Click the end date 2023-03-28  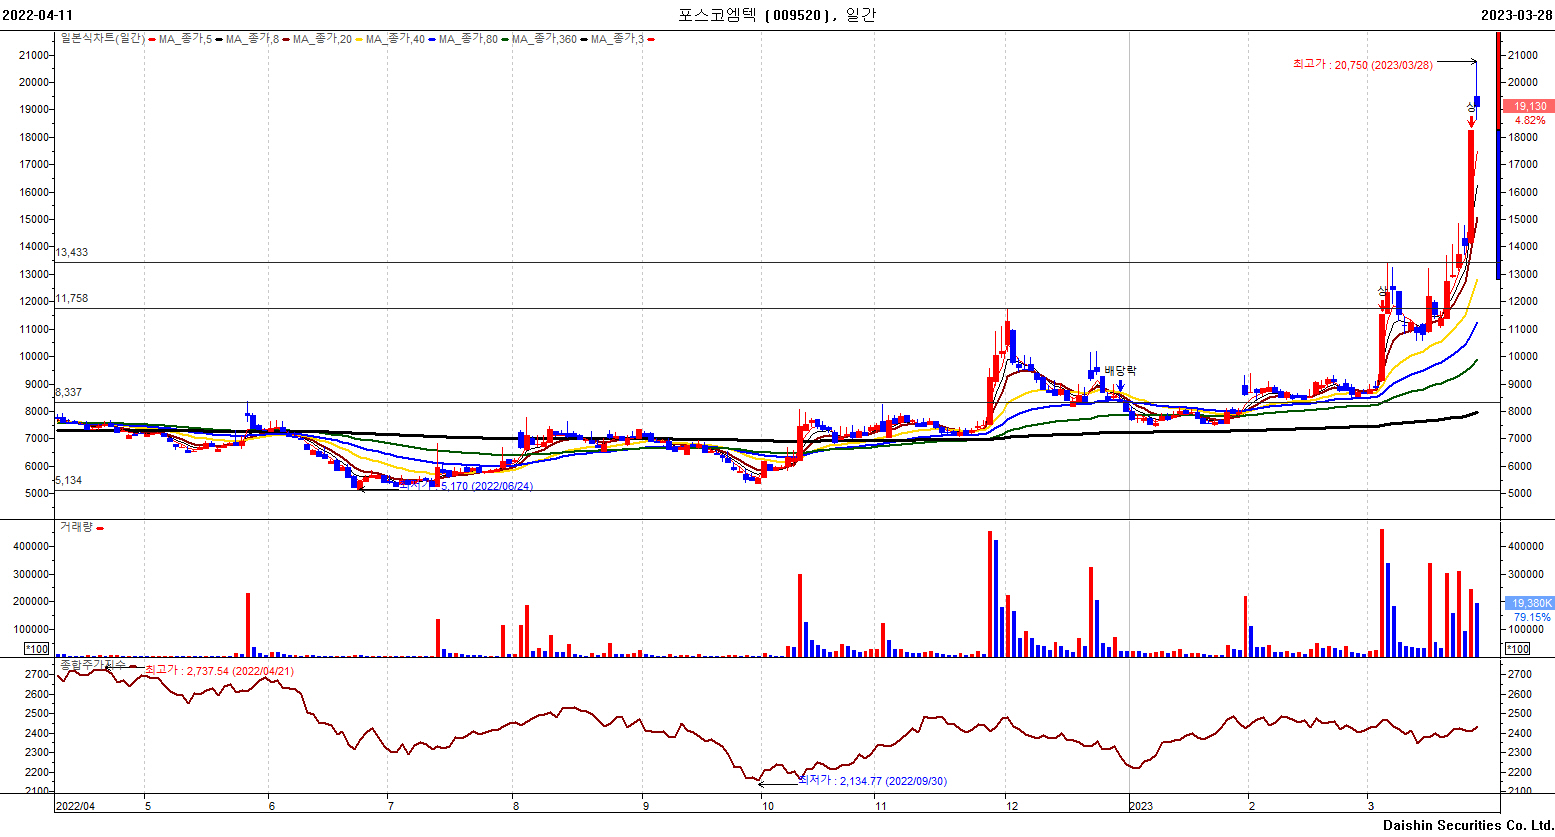tap(1517, 15)
